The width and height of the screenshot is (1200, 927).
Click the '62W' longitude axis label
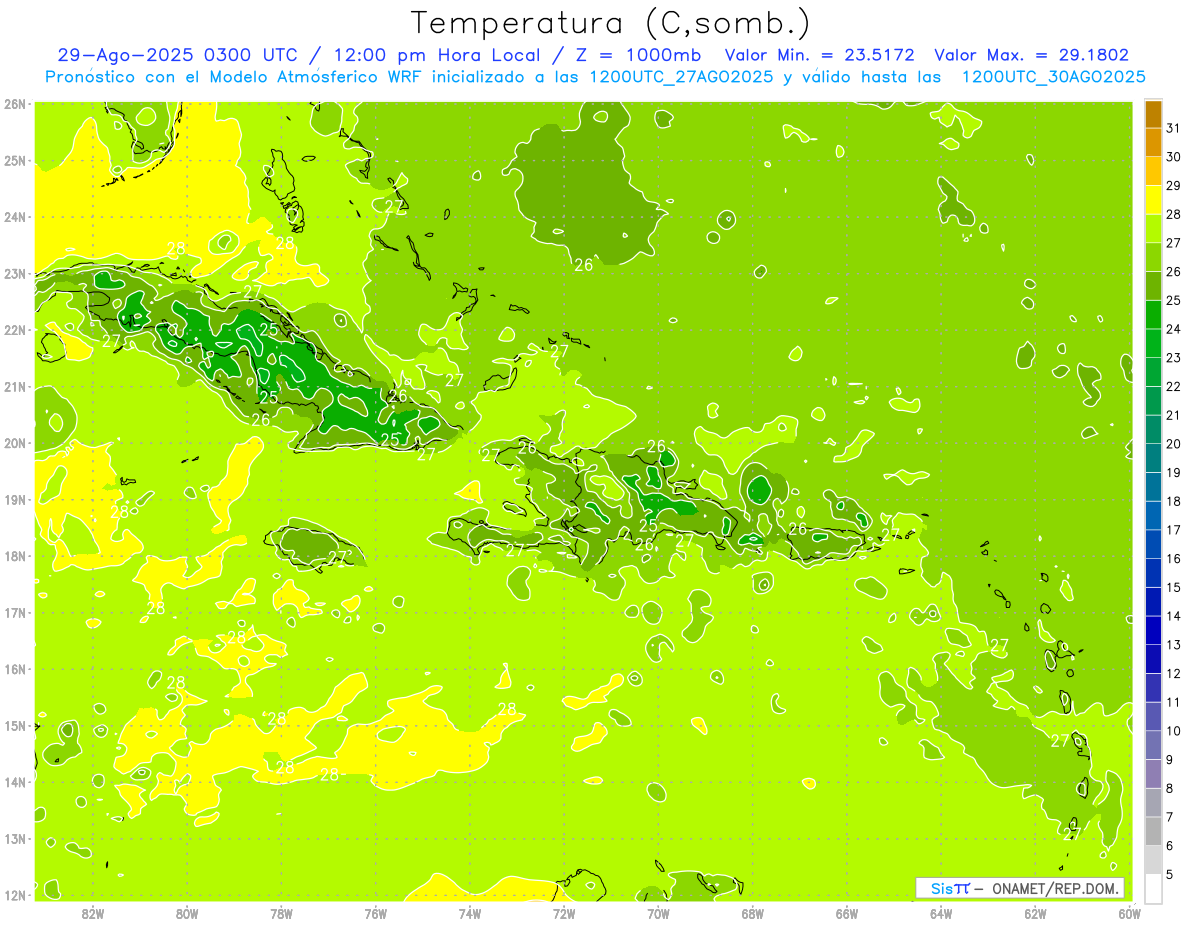coord(1035,913)
